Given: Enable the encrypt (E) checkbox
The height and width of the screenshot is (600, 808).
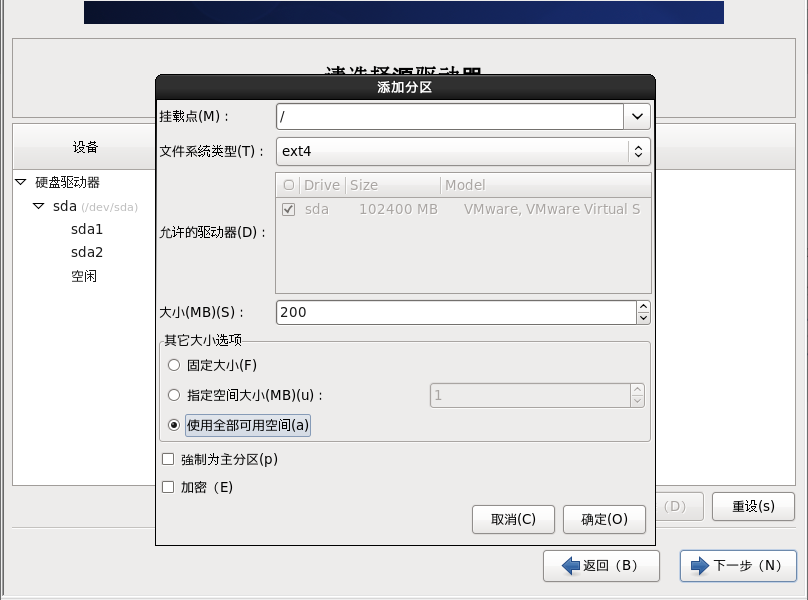Looking at the screenshot, I should pos(168,487).
